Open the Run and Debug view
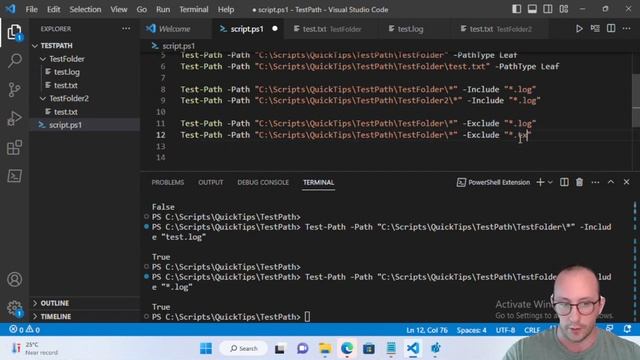This screenshot has height=360, width=640. [14, 118]
